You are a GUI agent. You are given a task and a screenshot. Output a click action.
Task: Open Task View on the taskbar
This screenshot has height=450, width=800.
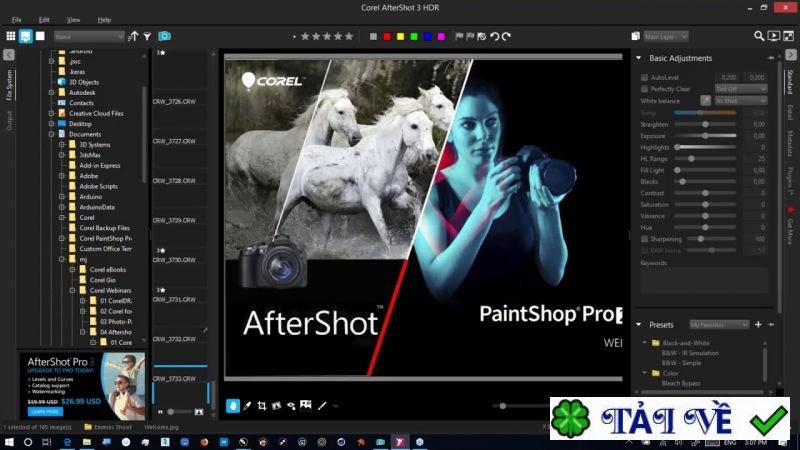46,442
